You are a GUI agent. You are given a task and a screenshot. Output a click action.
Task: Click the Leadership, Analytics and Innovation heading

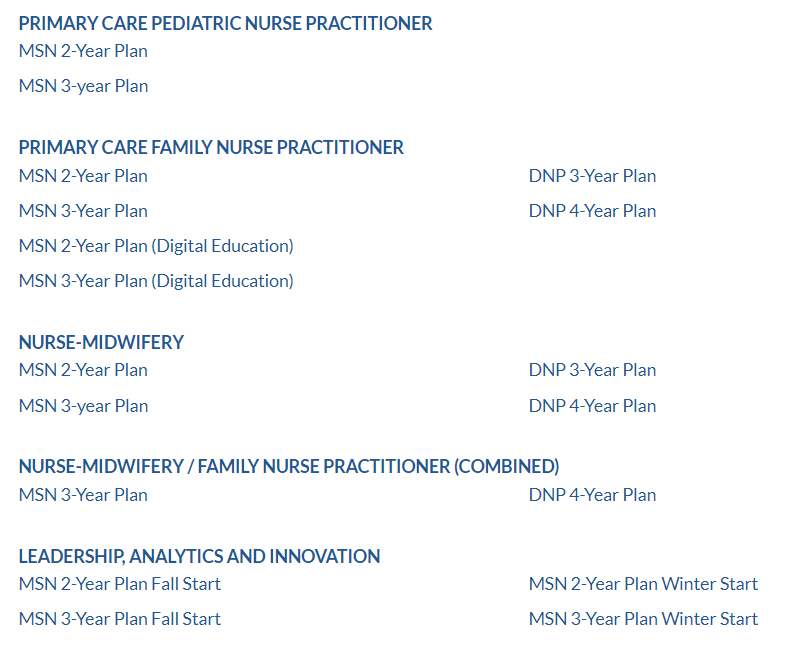pyautogui.click(x=199, y=557)
